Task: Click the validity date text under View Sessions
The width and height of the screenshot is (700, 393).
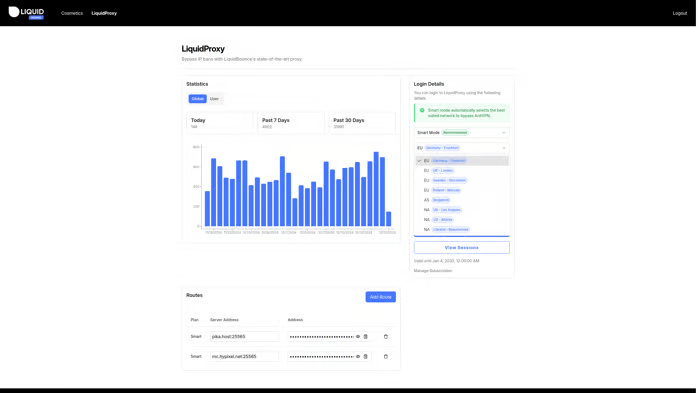Action: click(x=446, y=261)
